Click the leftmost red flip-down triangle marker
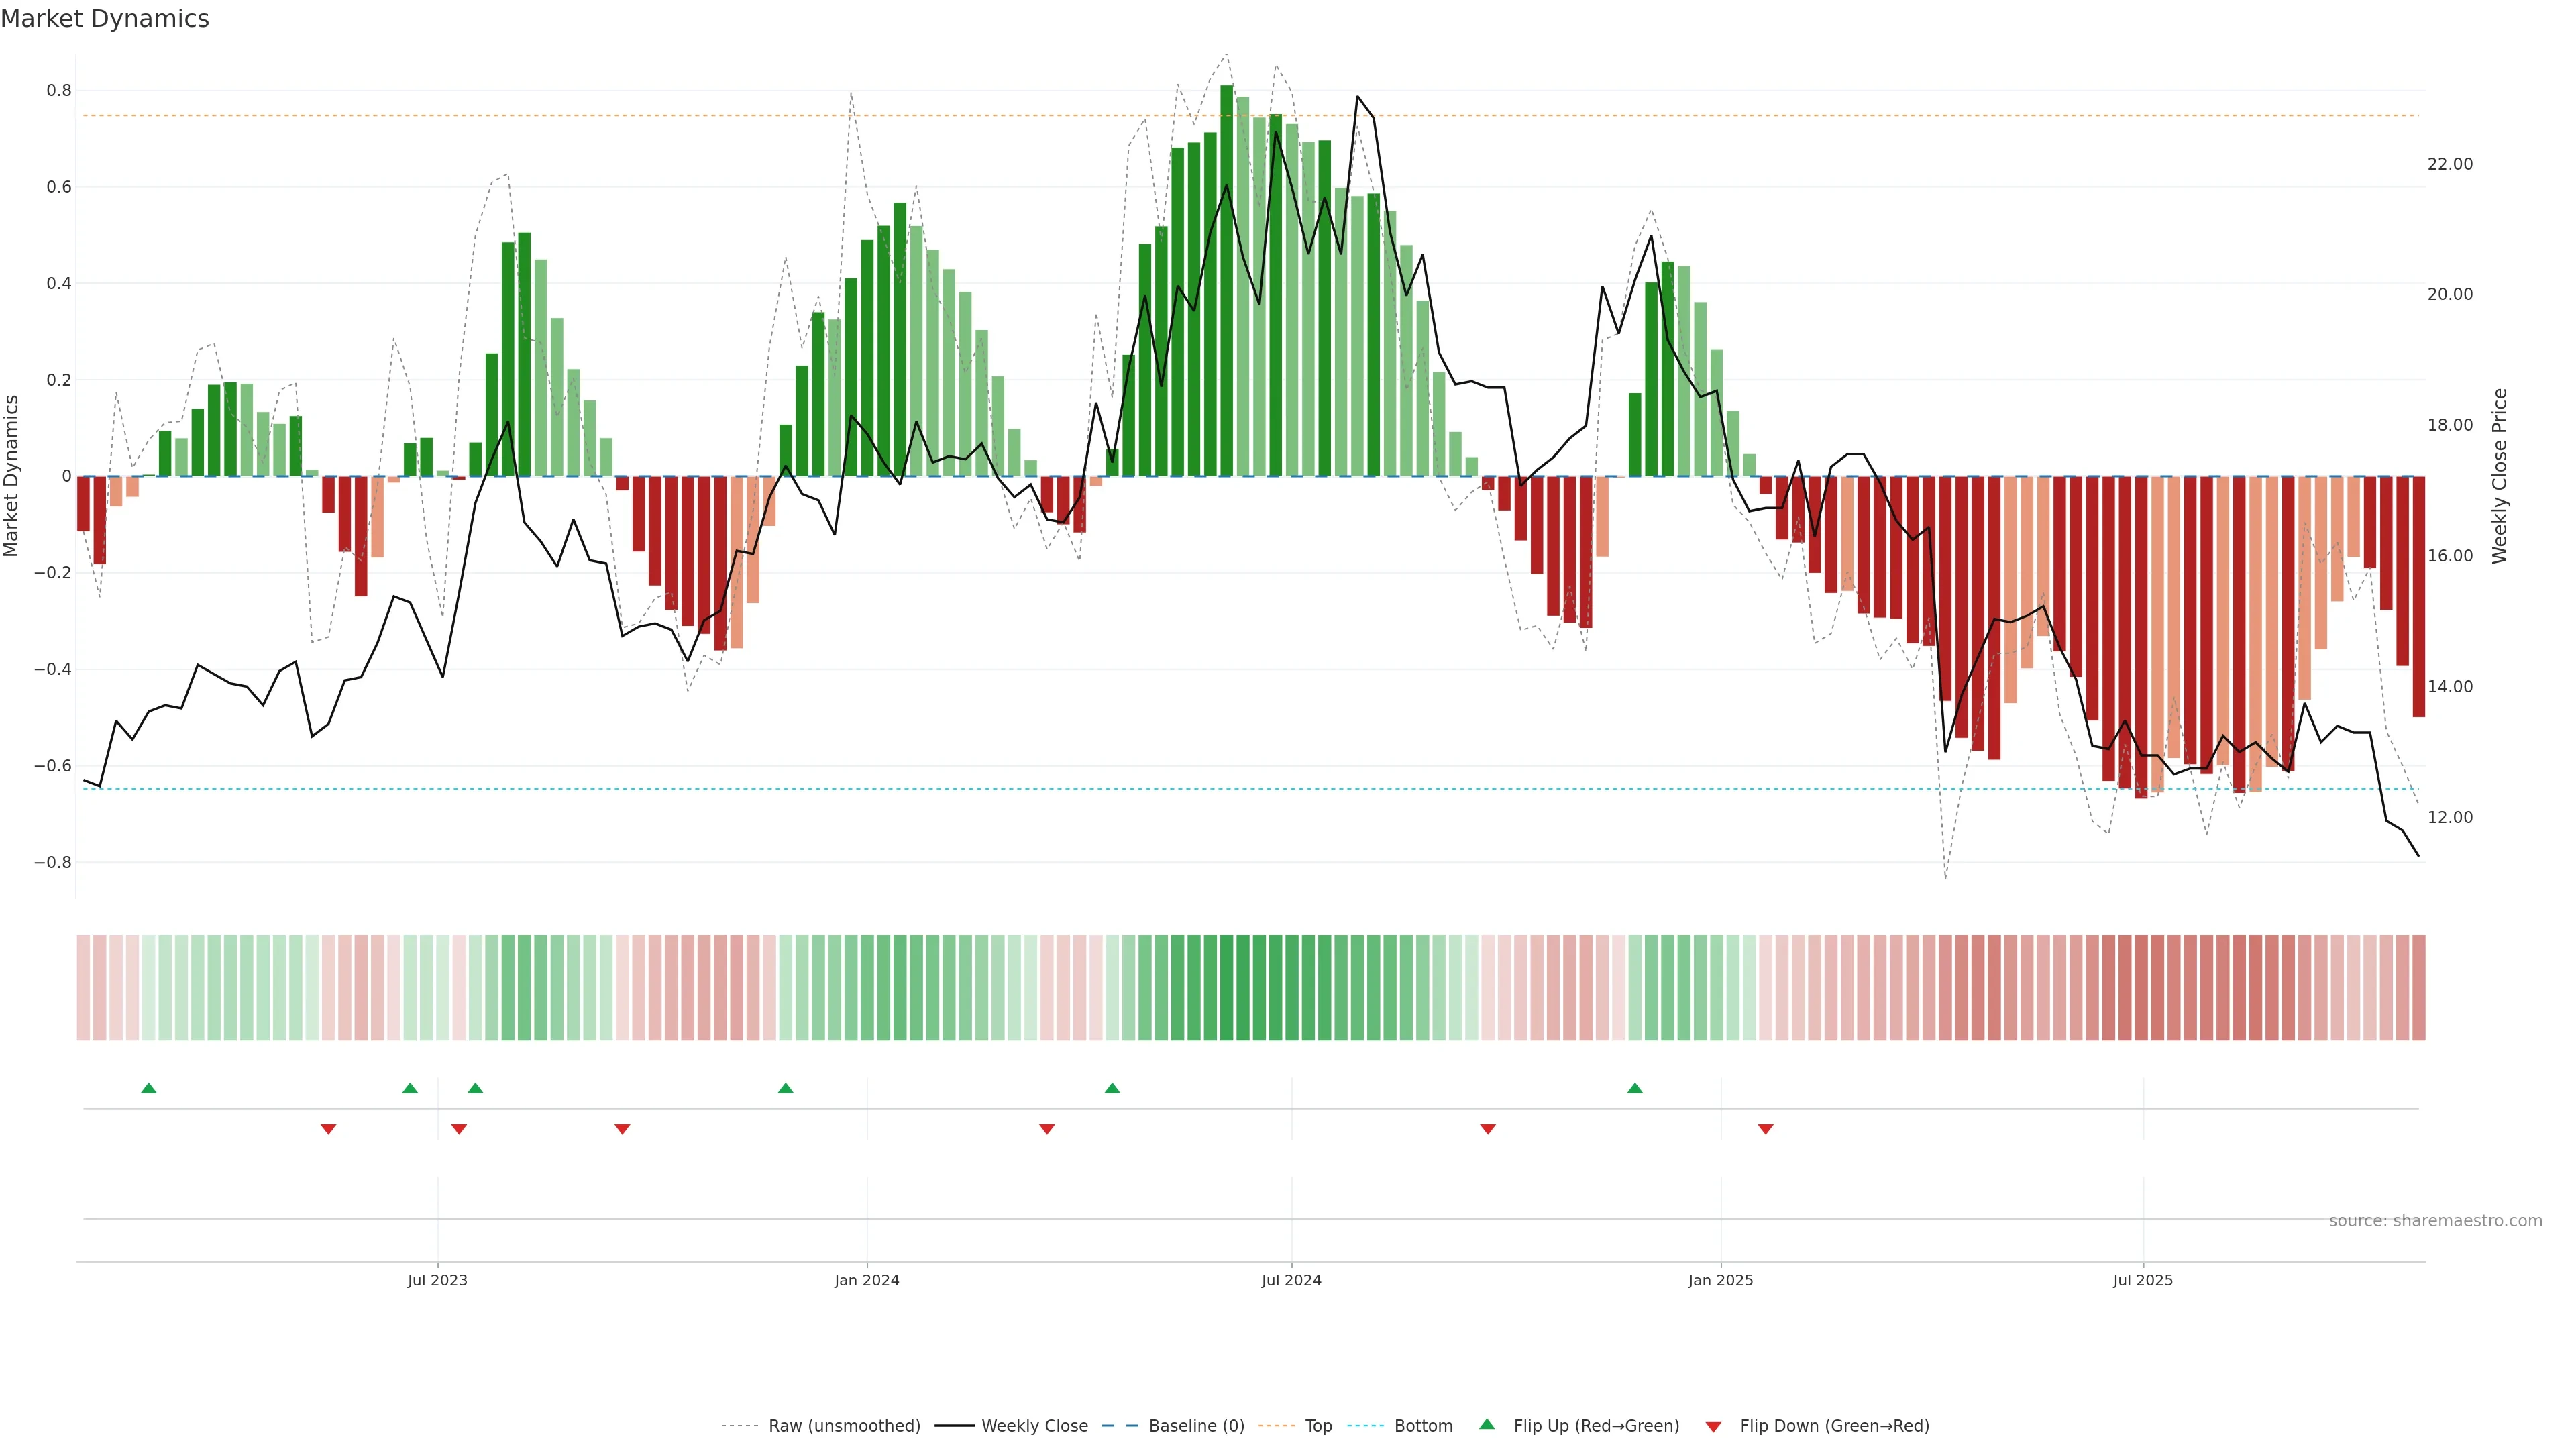2576x1449 pixels. [x=328, y=1129]
